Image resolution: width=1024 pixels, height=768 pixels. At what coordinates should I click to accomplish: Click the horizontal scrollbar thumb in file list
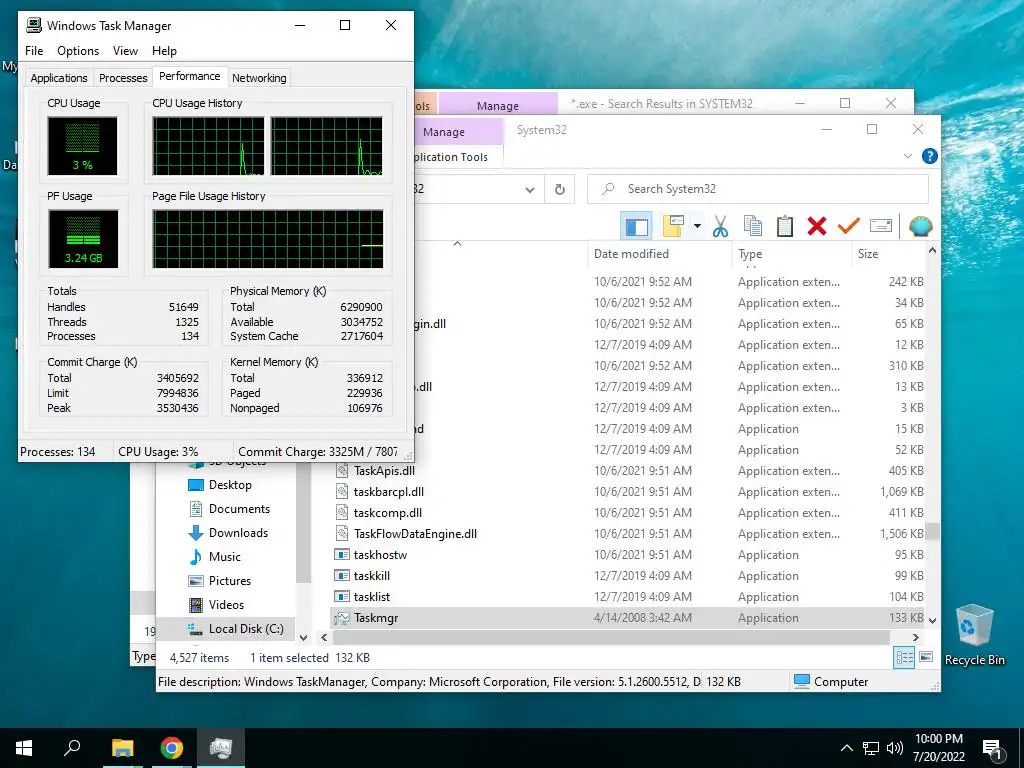611,637
